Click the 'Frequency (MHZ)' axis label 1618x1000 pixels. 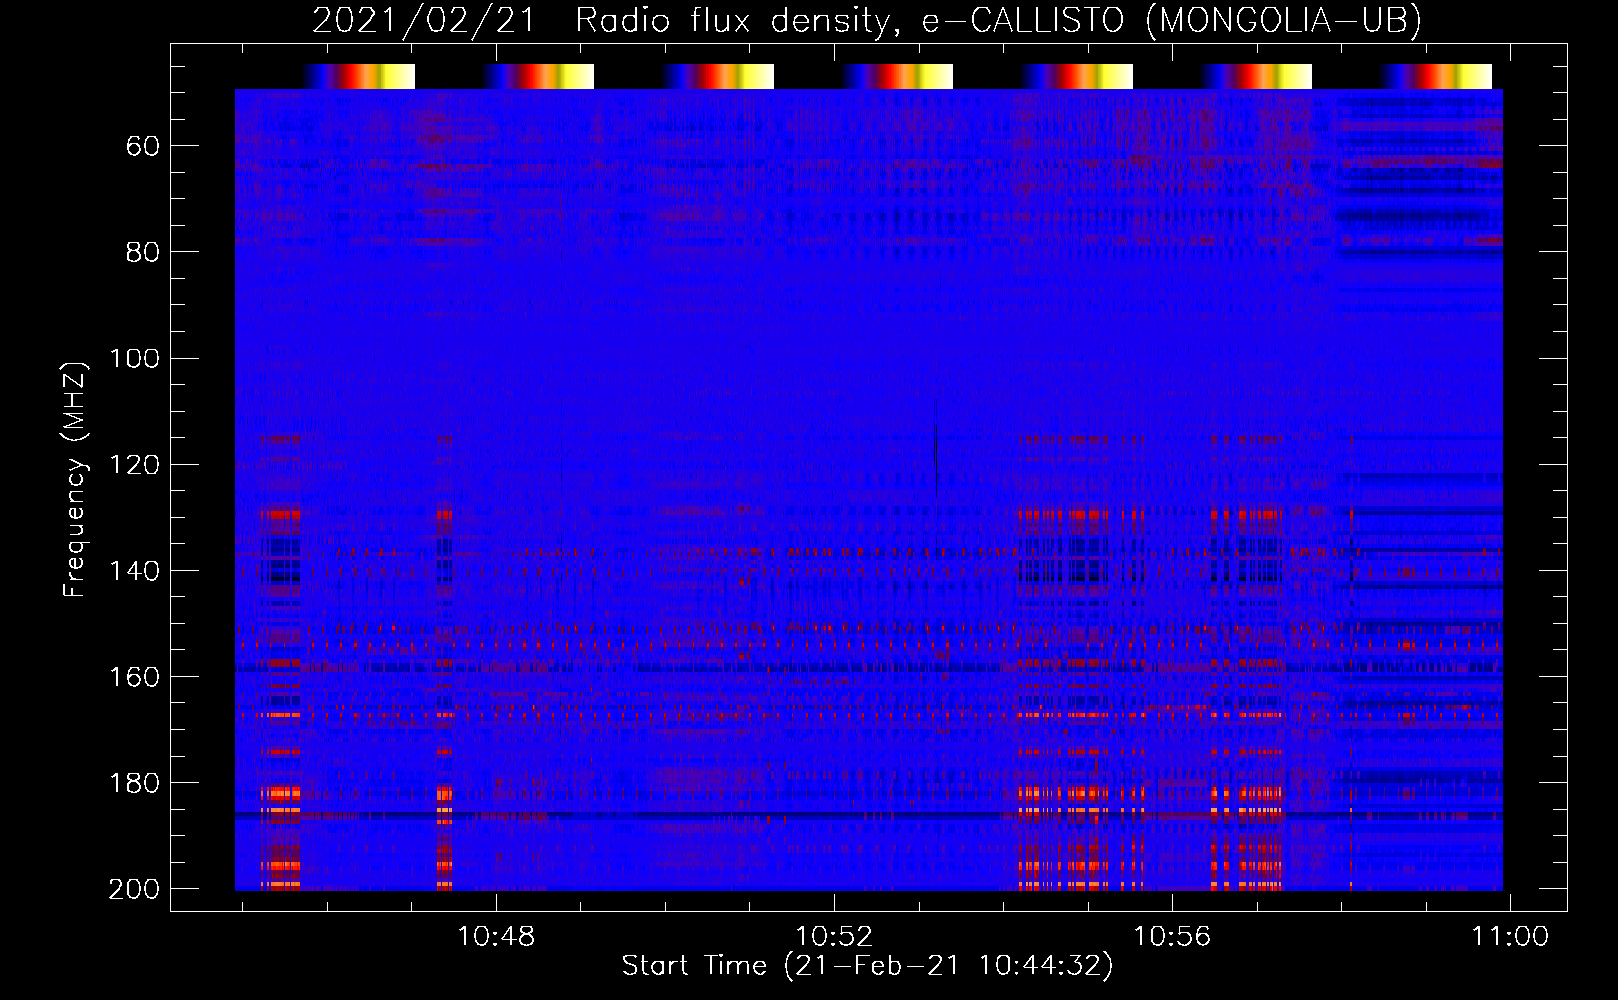click(75, 479)
